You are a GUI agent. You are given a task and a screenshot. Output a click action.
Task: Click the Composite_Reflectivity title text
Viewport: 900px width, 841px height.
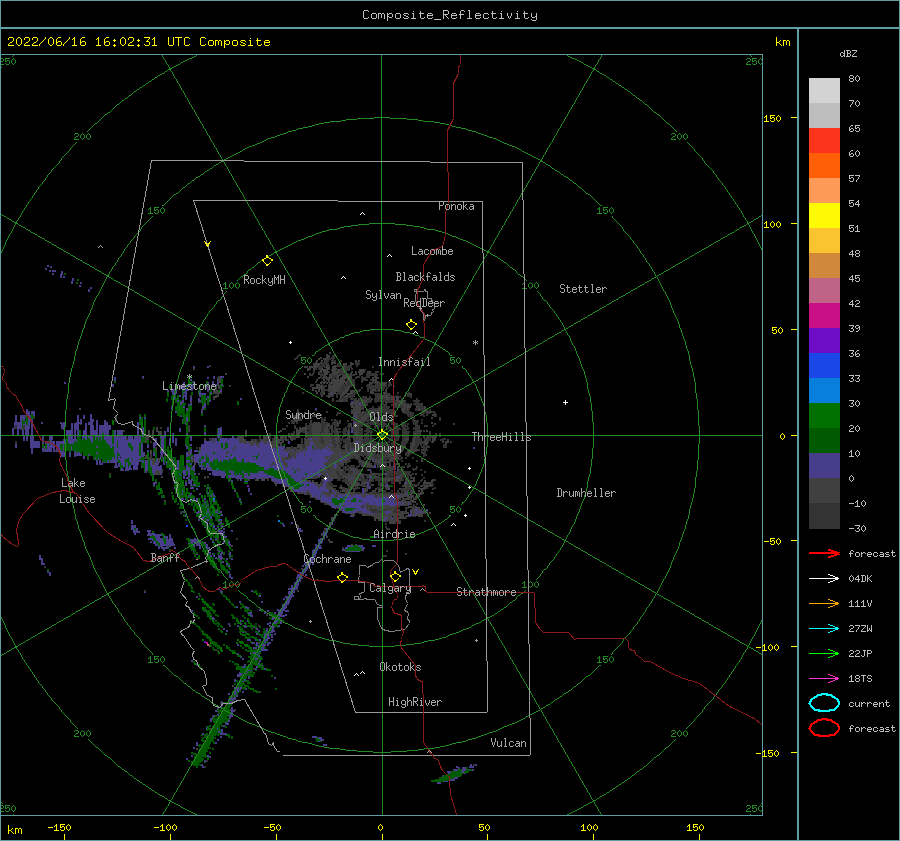point(450,15)
